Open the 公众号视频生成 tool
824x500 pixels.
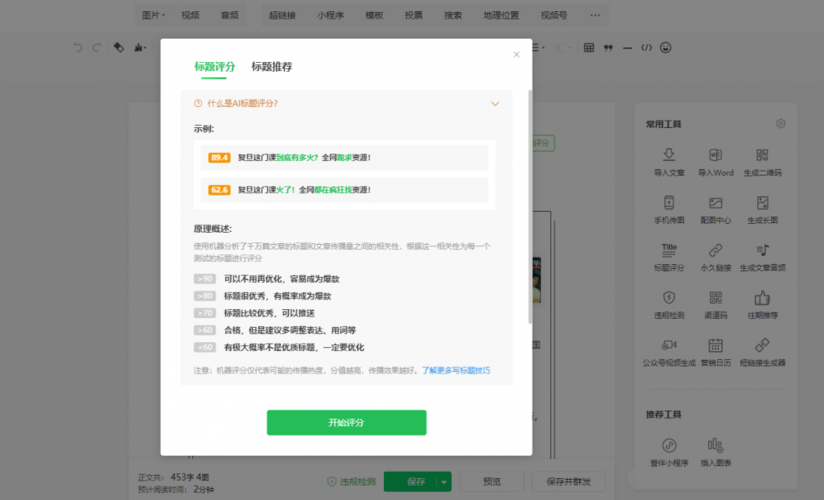pyautogui.click(x=668, y=352)
